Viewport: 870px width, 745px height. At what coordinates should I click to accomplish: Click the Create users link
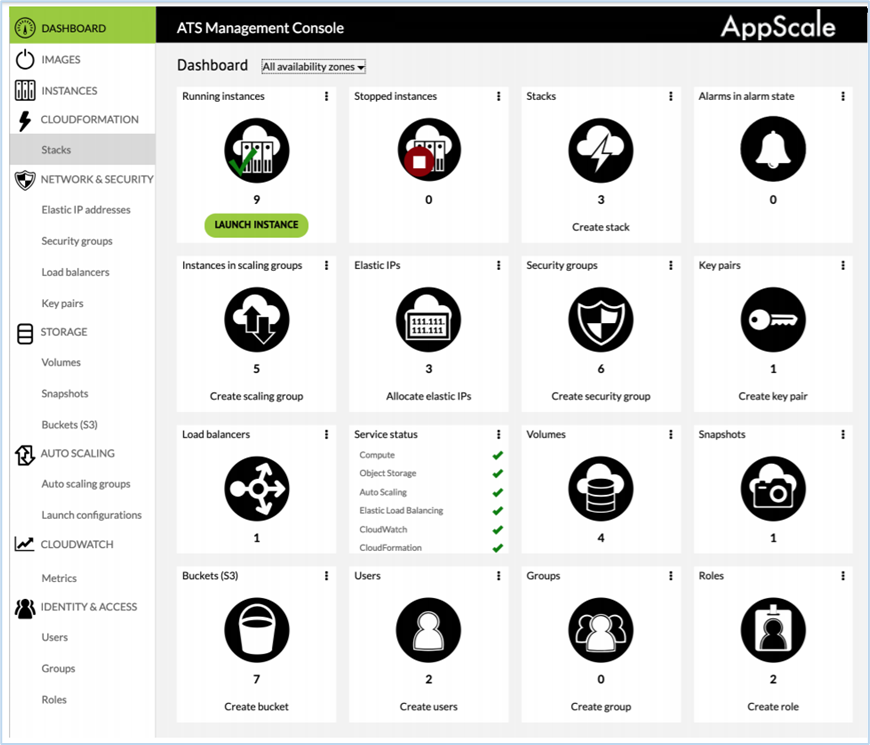428,706
